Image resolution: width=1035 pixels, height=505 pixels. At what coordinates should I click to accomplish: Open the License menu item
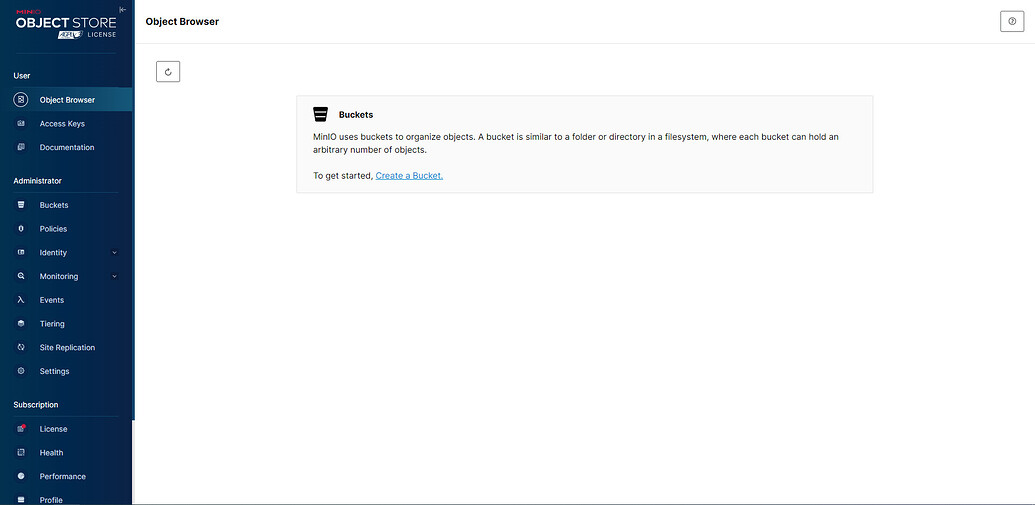pos(53,429)
